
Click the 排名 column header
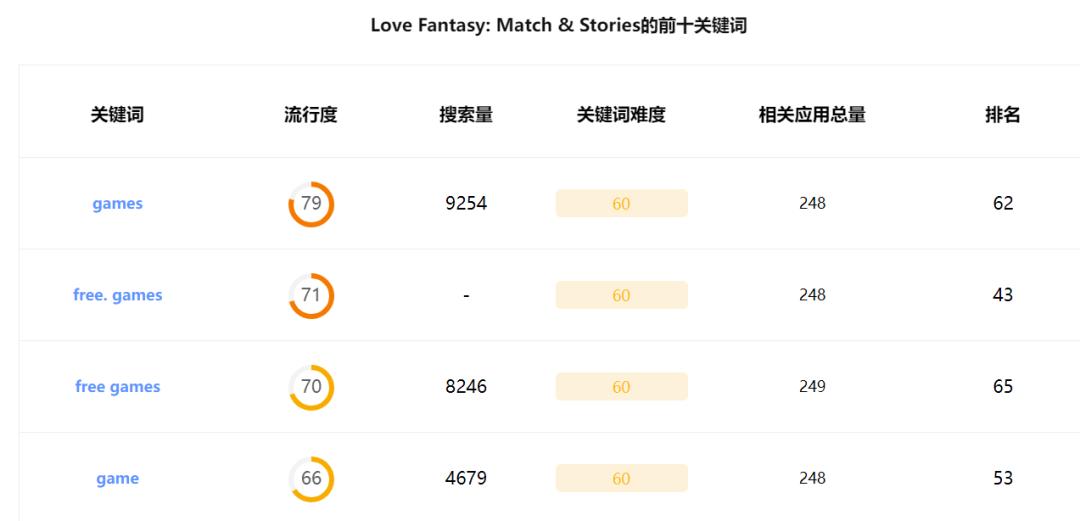1003,114
